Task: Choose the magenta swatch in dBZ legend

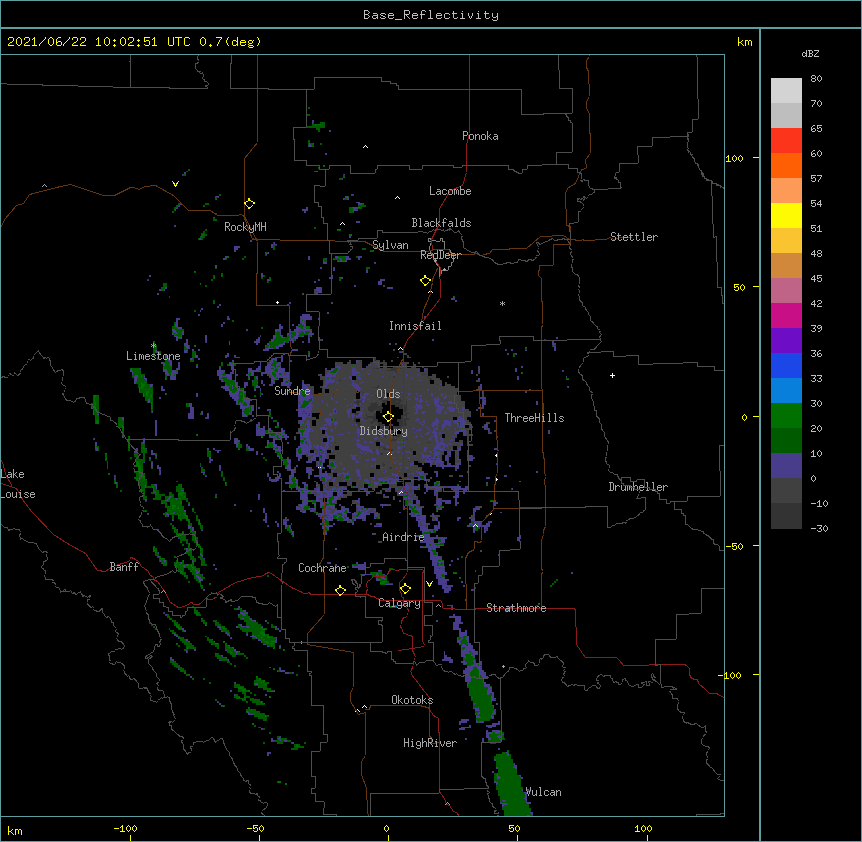Action: [786, 315]
